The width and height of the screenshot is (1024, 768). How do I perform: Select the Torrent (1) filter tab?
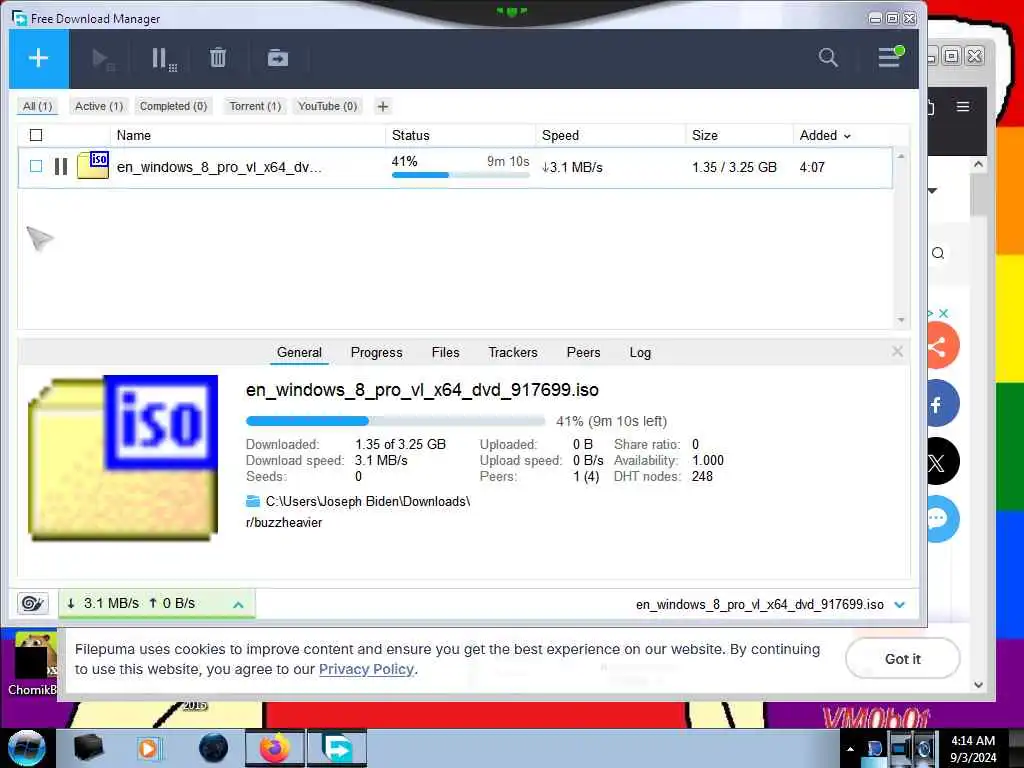[x=255, y=106]
